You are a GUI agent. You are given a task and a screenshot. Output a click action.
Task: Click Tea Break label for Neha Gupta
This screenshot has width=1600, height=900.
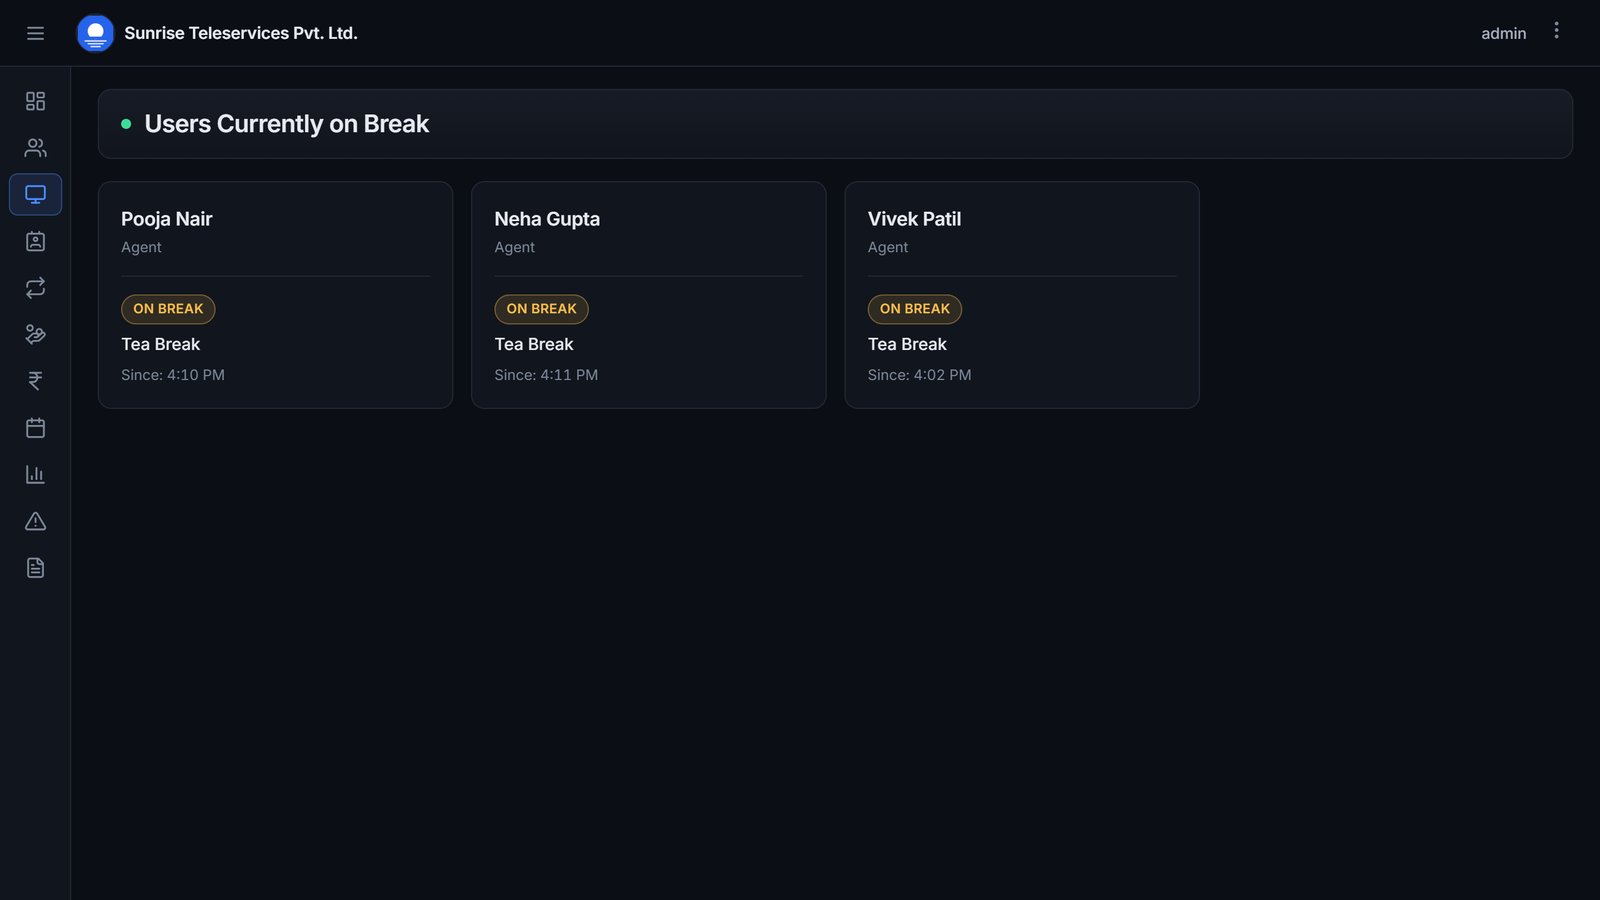[x=534, y=344]
